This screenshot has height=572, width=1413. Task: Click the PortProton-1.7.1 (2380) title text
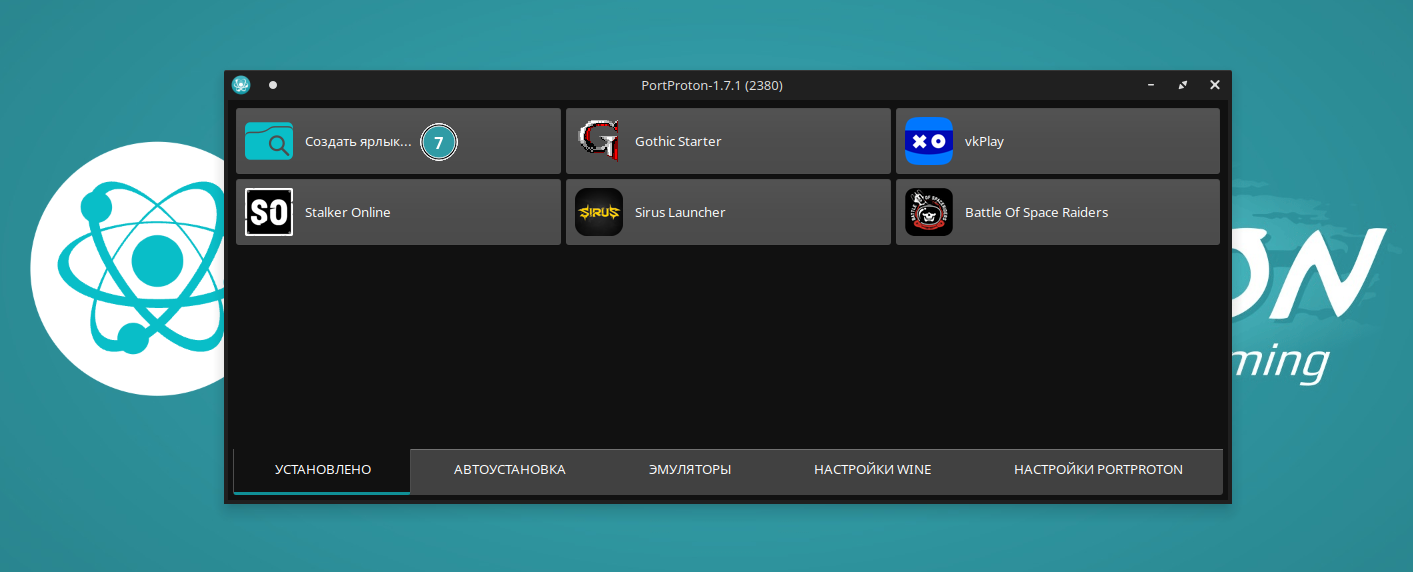(712, 85)
